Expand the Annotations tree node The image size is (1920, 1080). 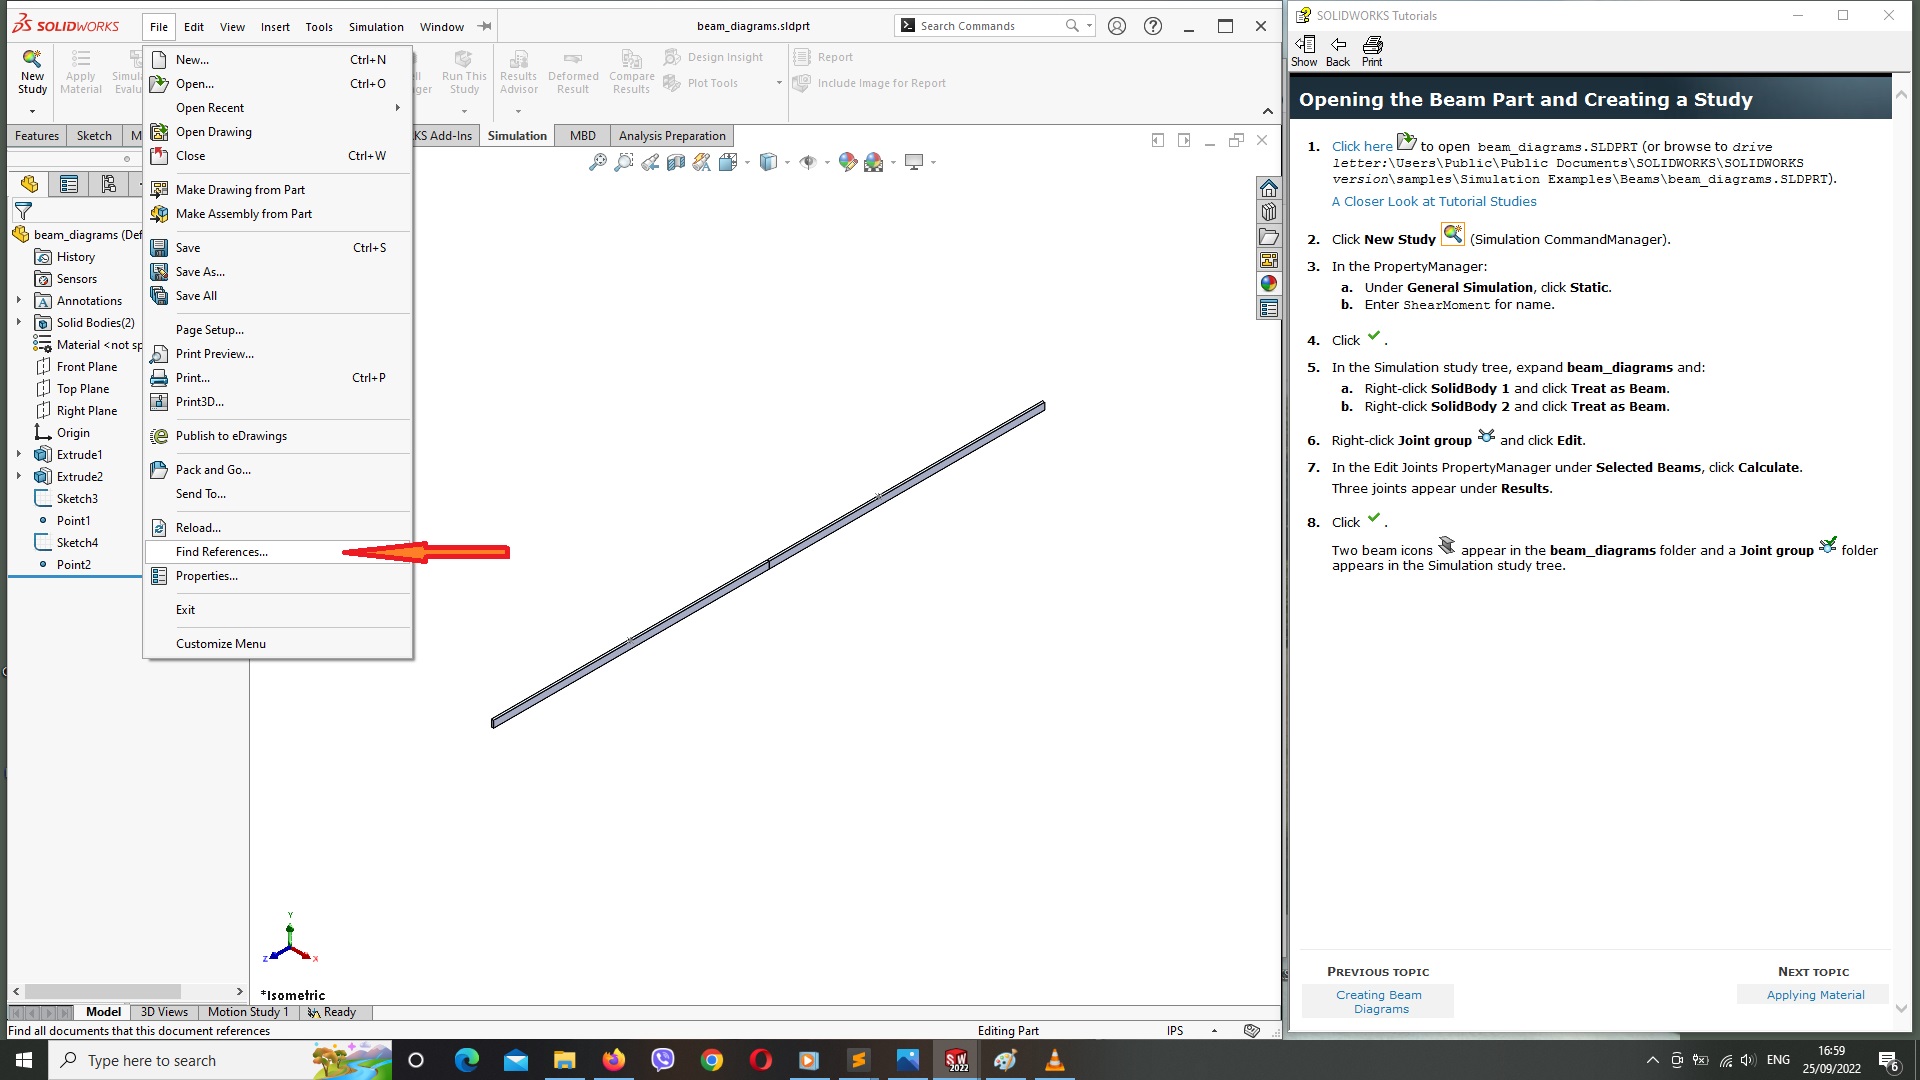click(19, 301)
